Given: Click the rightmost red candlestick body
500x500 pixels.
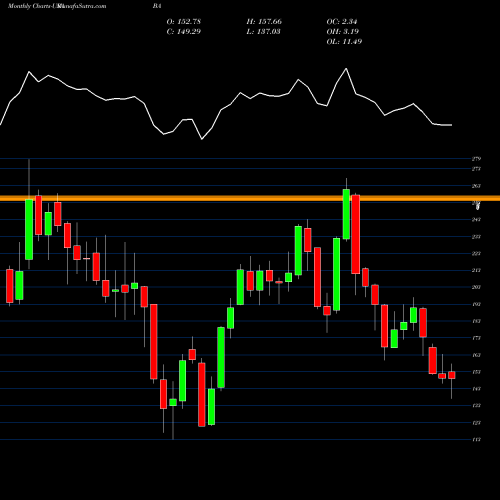Looking at the screenshot, I should pyautogui.click(x=452, y=375).
